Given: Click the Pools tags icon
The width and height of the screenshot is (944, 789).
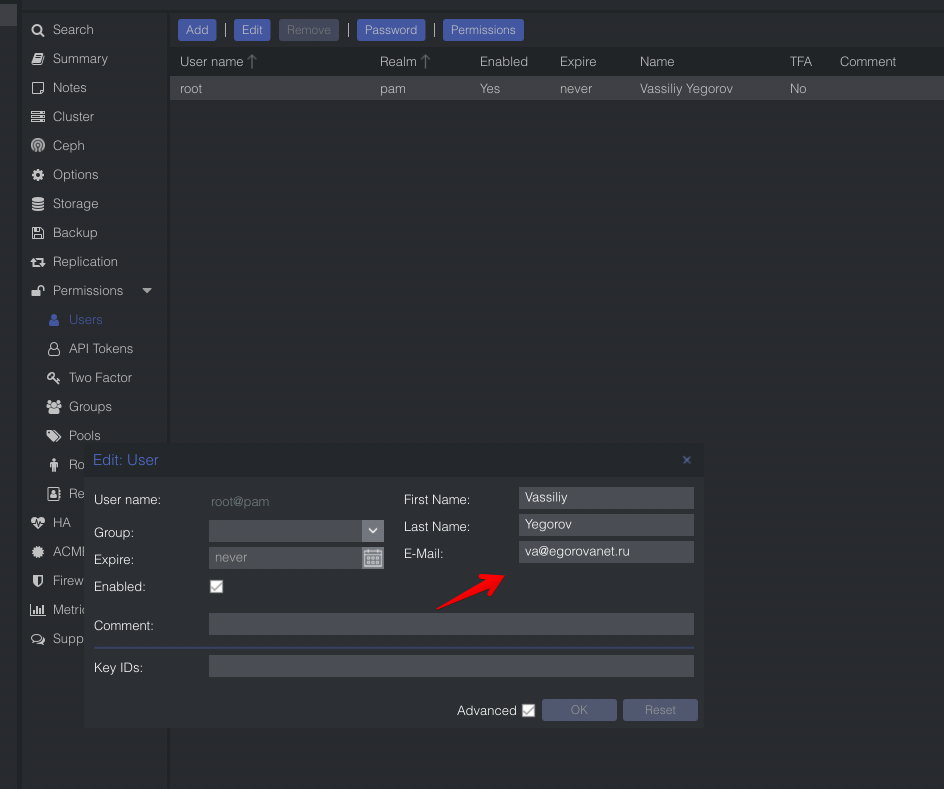Looking at the screenshot, I should [54, 436].
